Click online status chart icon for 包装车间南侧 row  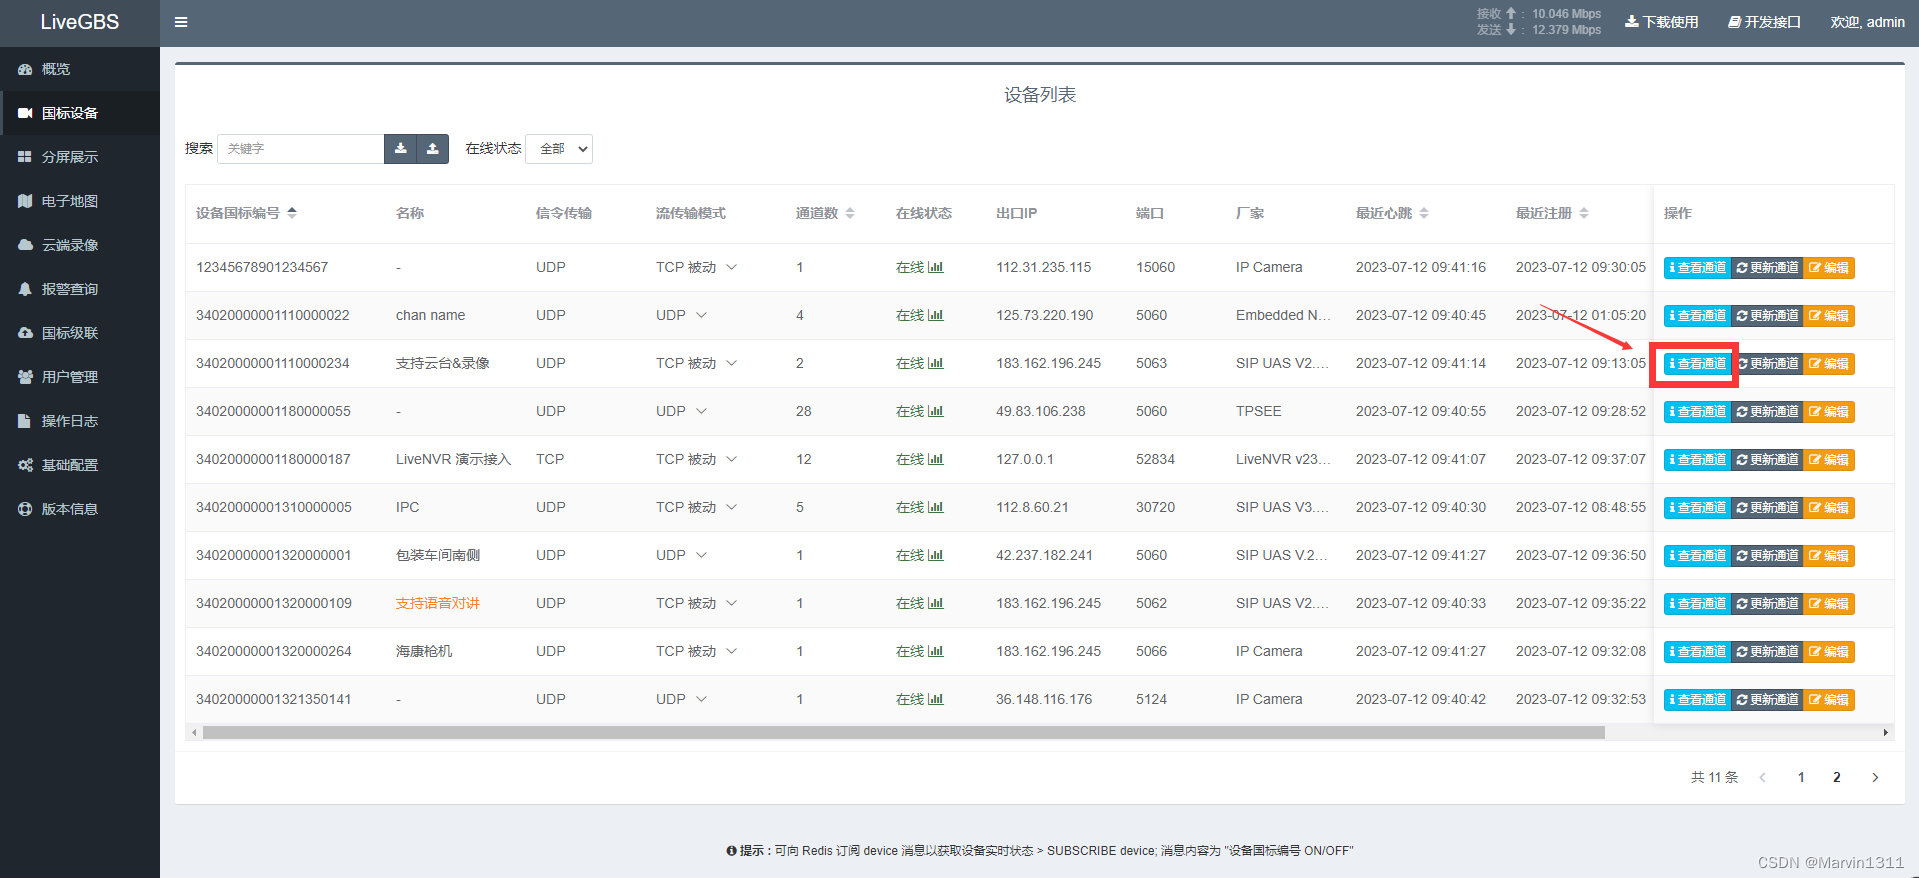click(936, 555)
